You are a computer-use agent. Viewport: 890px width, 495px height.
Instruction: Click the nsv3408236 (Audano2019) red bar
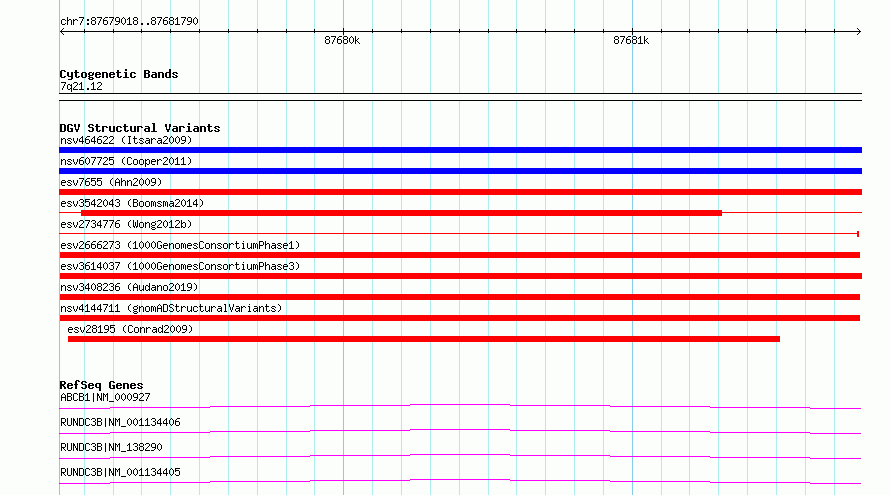(x=459, y=297)
